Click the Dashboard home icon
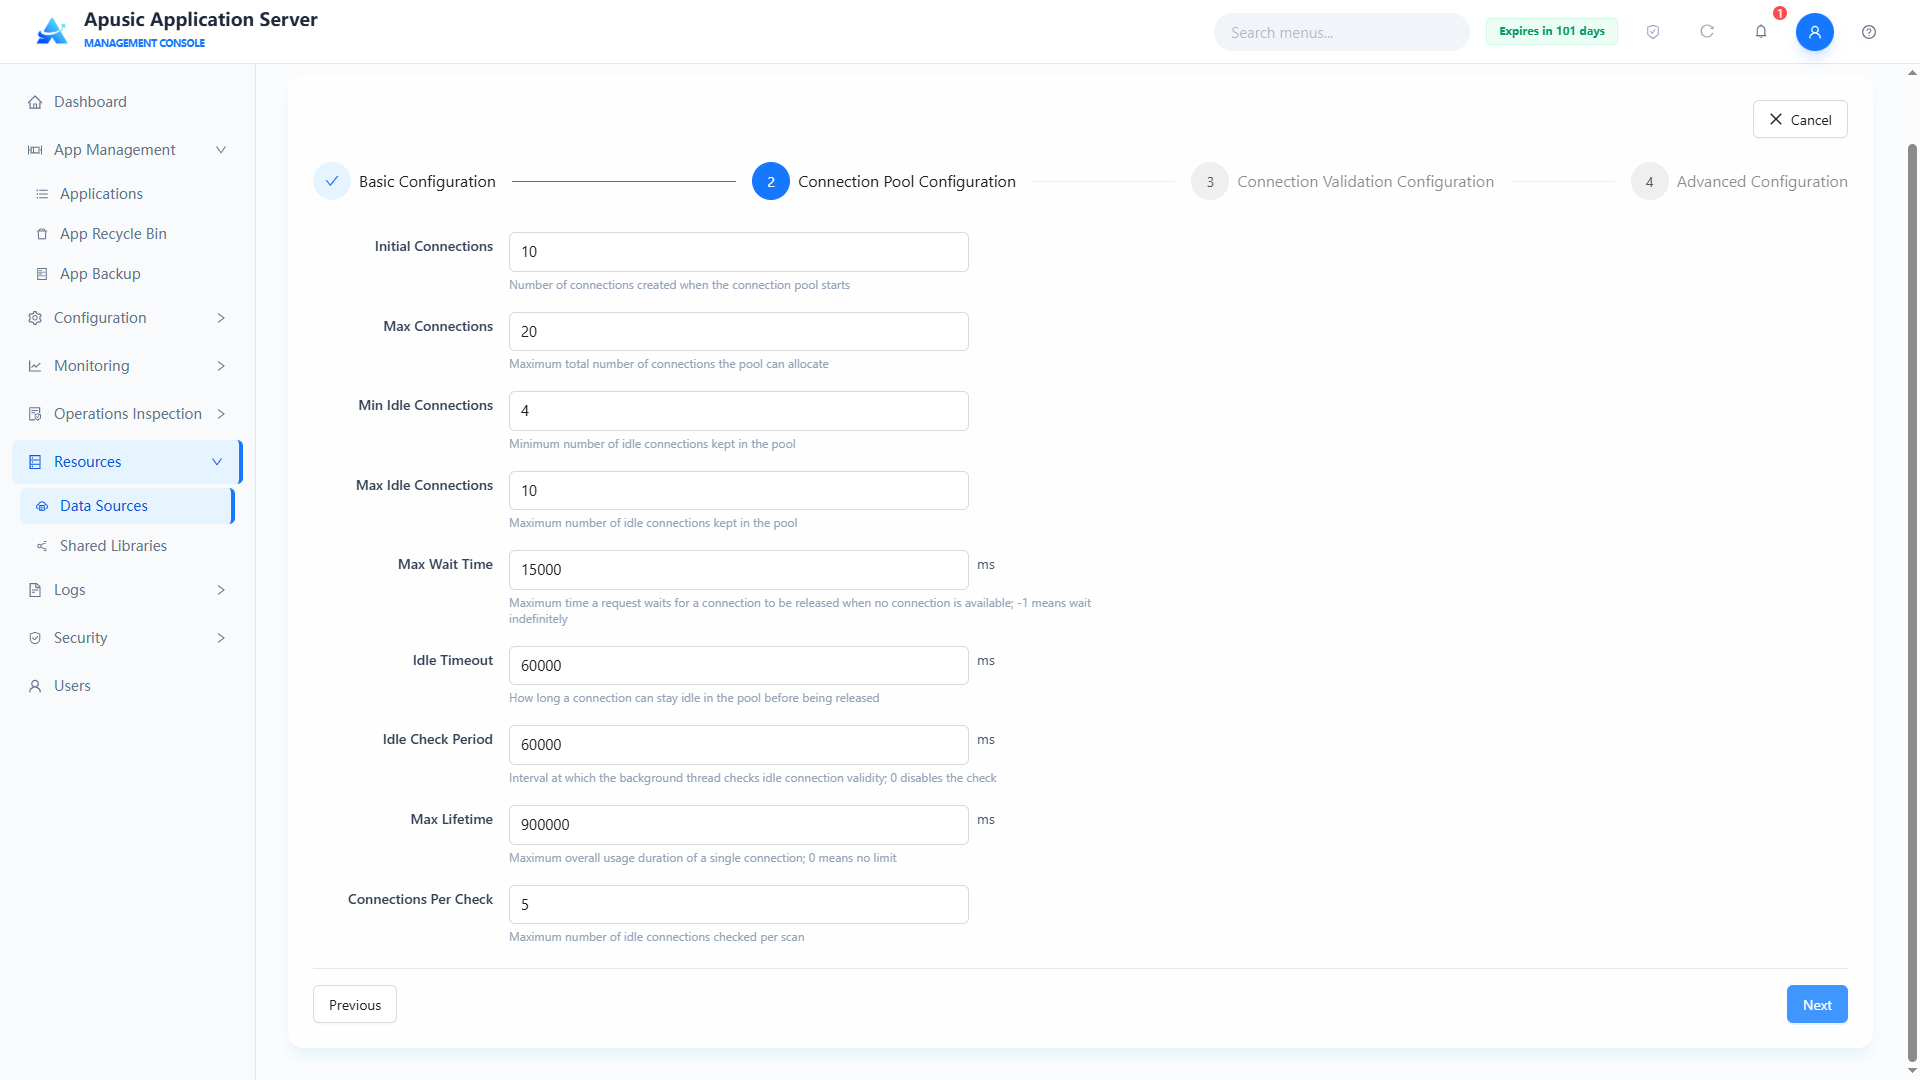The width and height of the screenshot is (1920, 1080). coord(35,102)
